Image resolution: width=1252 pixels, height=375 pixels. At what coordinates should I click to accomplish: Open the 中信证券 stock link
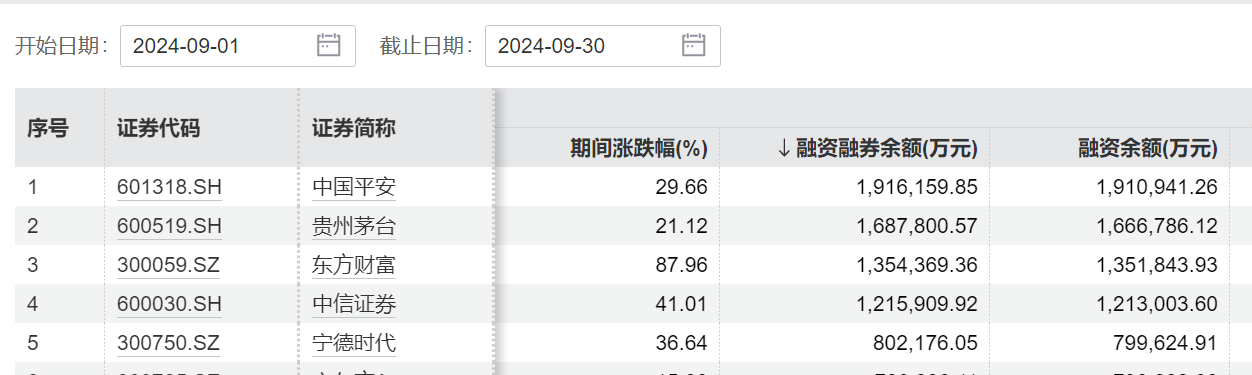tap(354, 304)
